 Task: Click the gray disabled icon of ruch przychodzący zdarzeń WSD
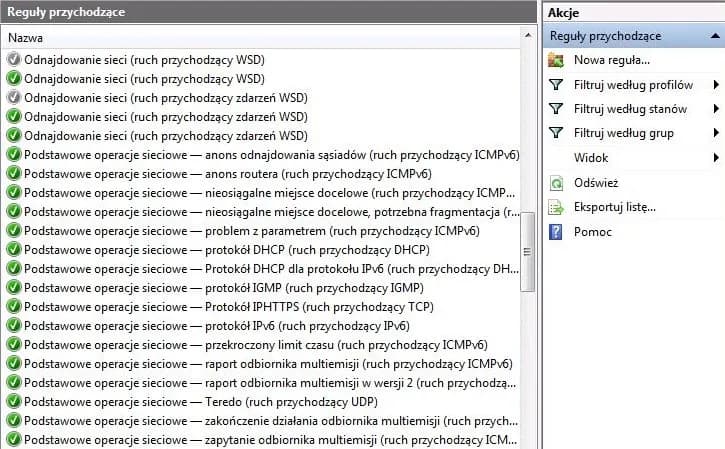click(x=14, y=97)
